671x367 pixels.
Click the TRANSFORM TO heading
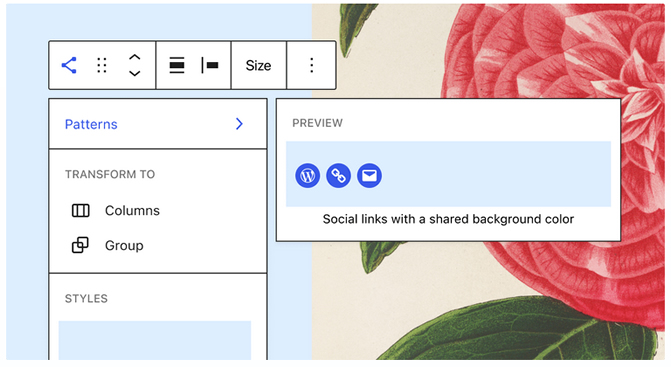(x=110, y=175)
